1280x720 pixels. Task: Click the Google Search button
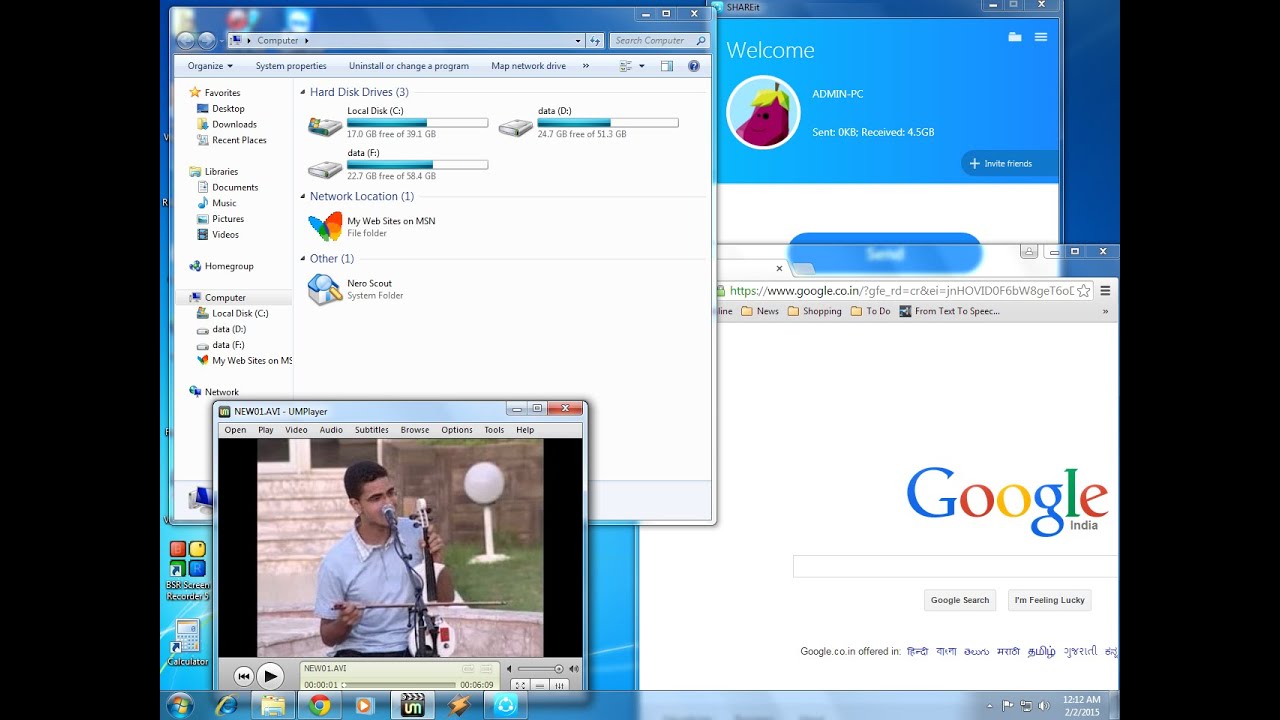click(960, 600)
